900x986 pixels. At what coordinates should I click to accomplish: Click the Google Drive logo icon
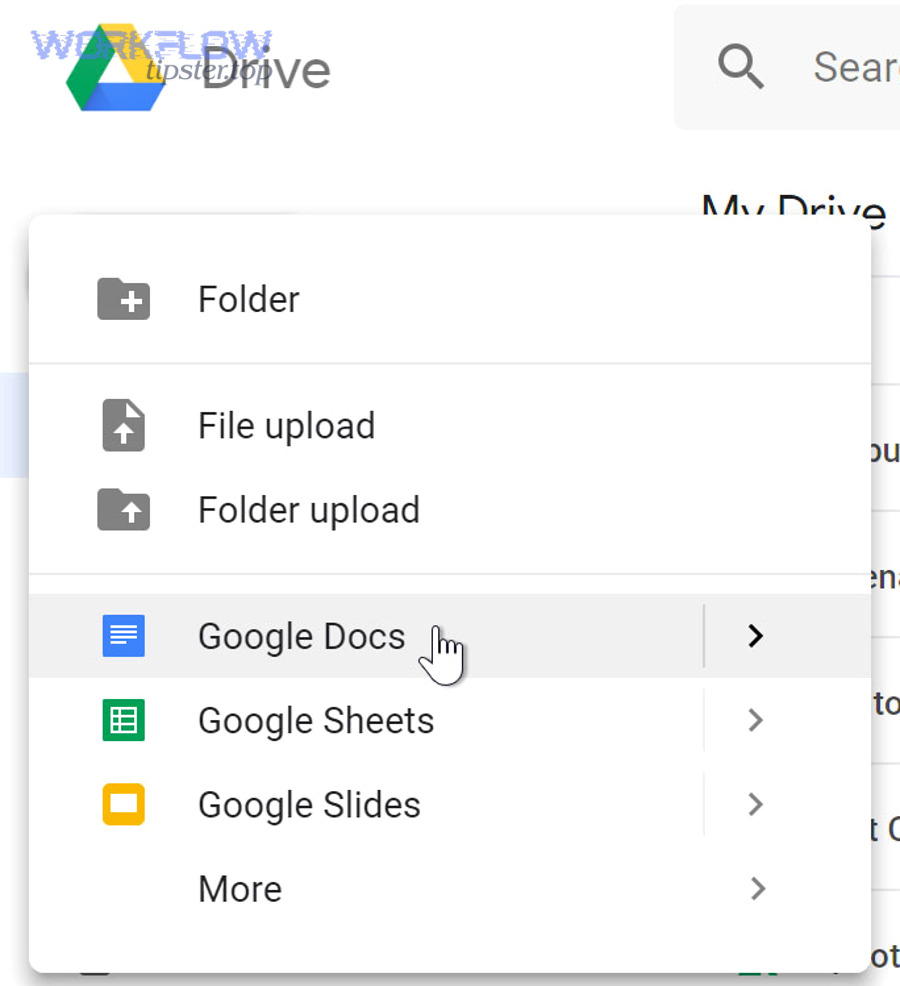coord(117,68)
